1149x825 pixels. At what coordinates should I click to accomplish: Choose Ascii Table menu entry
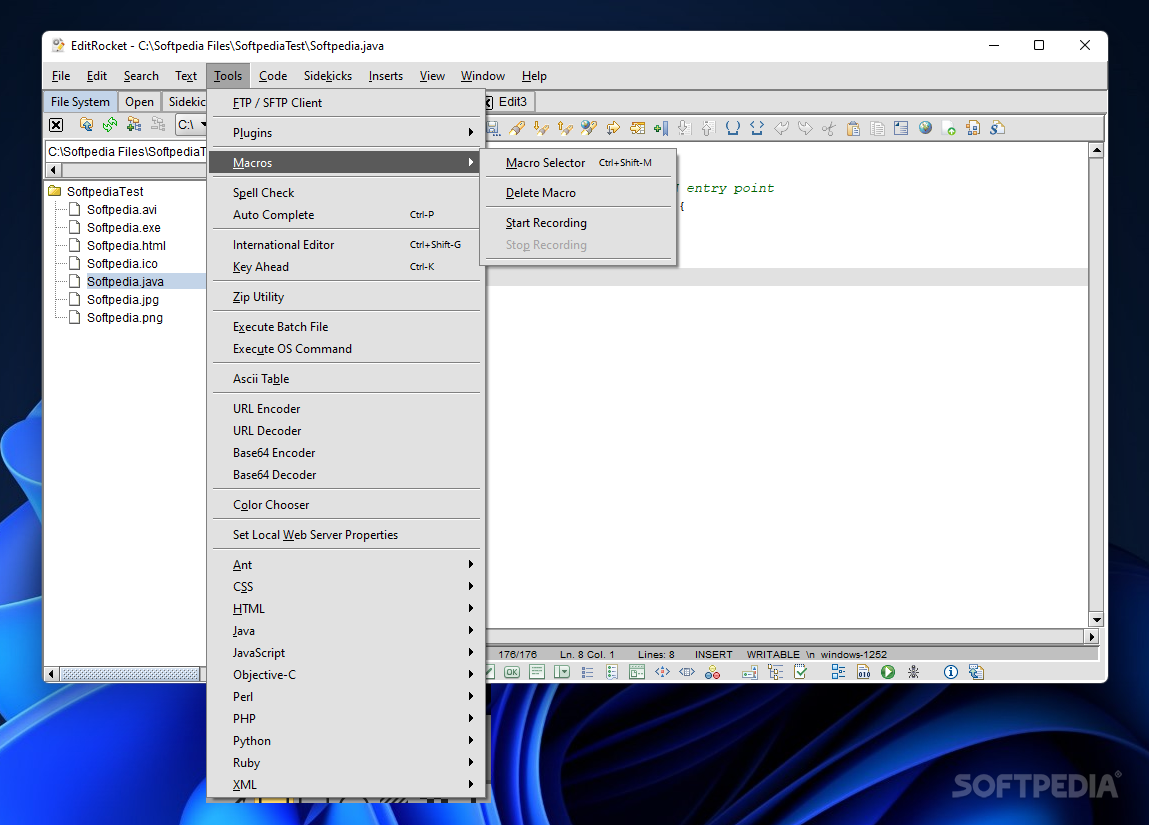(x=344, y=379)
